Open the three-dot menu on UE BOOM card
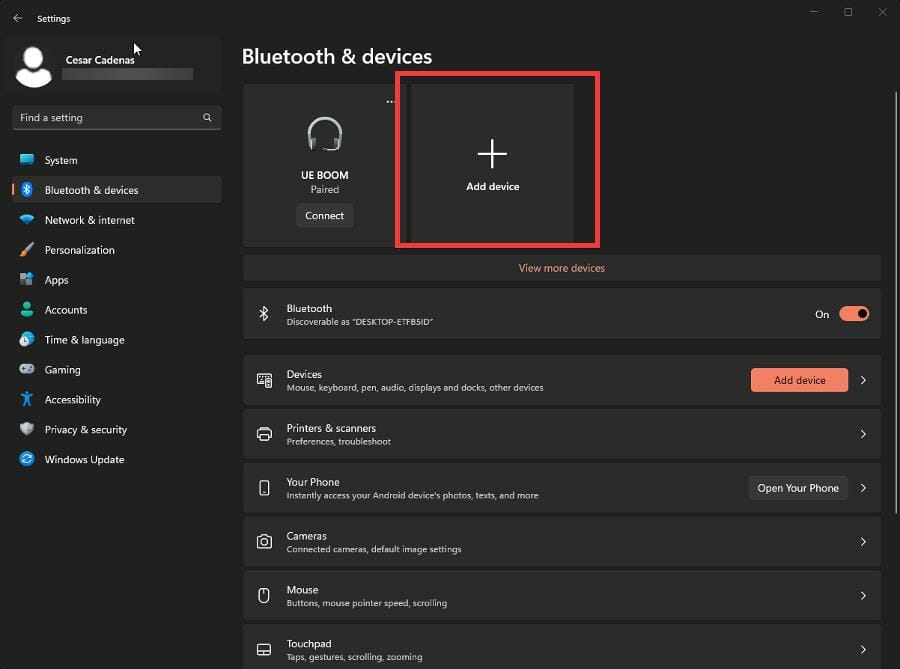This screenshot has width=900, height=669. coord(391,102)
